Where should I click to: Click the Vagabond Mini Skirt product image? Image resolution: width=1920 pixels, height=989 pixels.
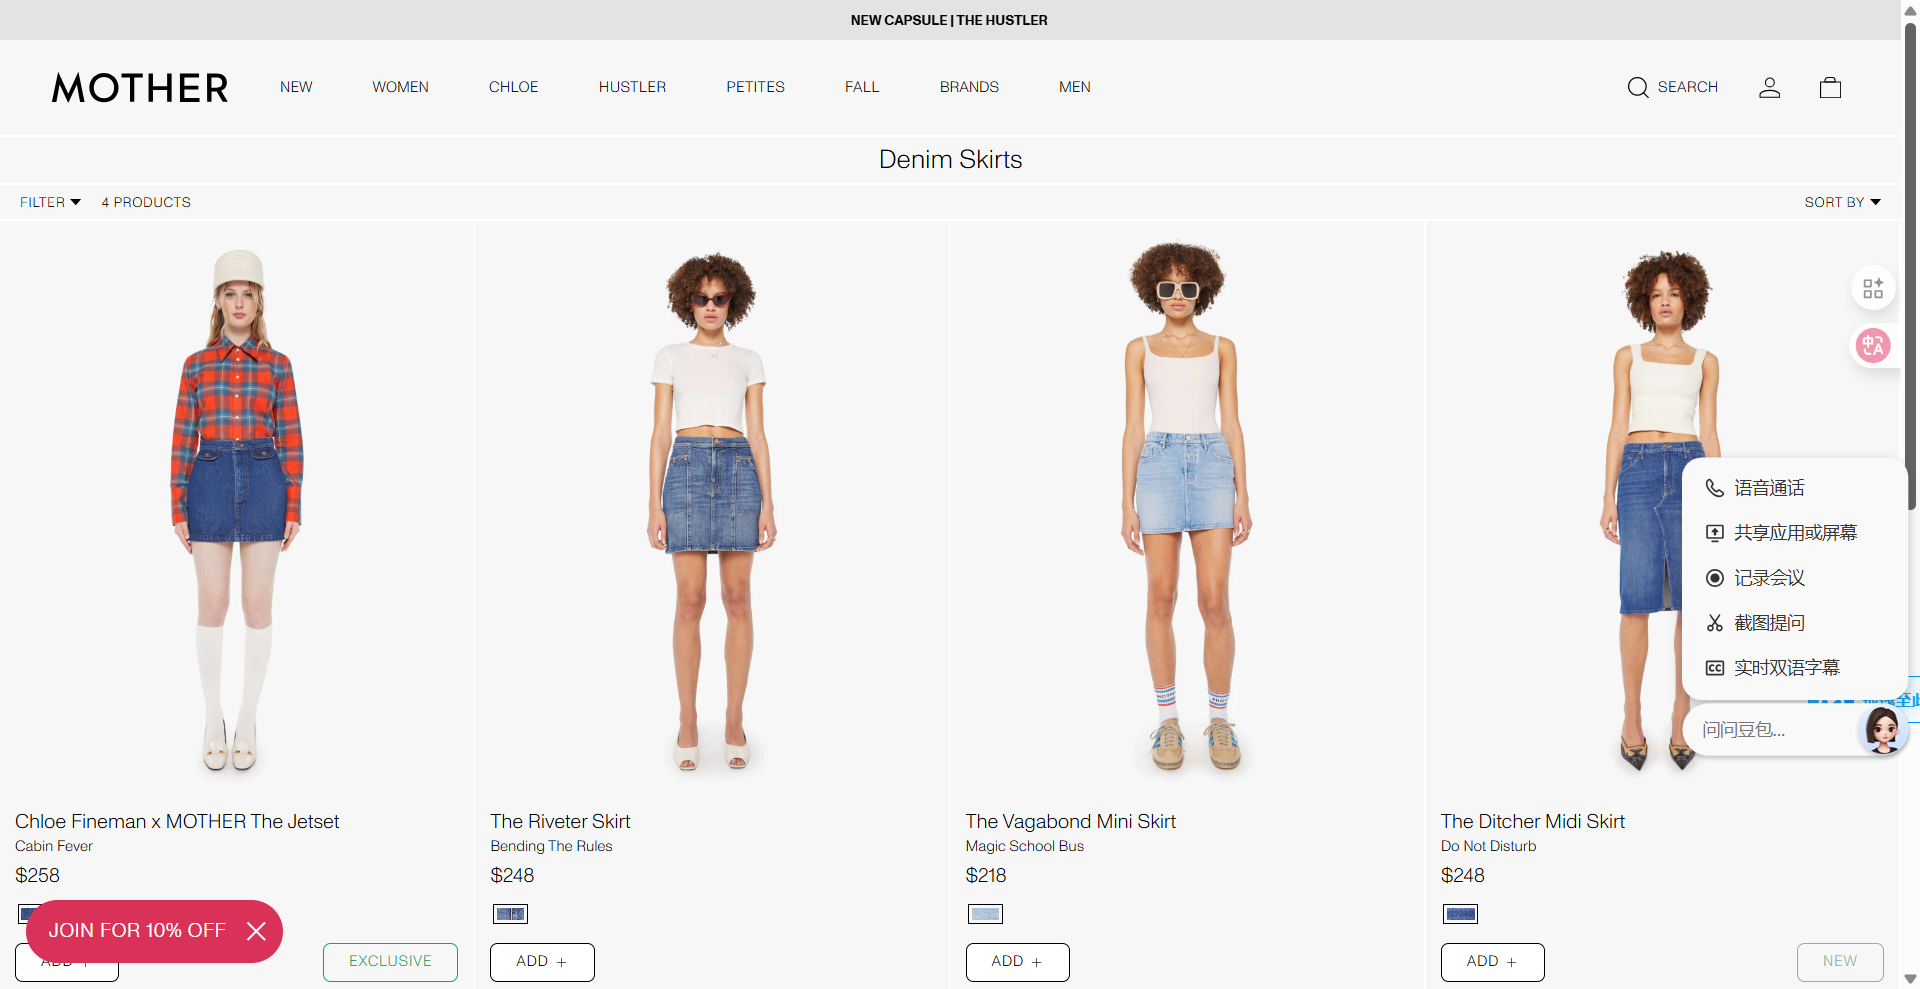point(1187,510)
